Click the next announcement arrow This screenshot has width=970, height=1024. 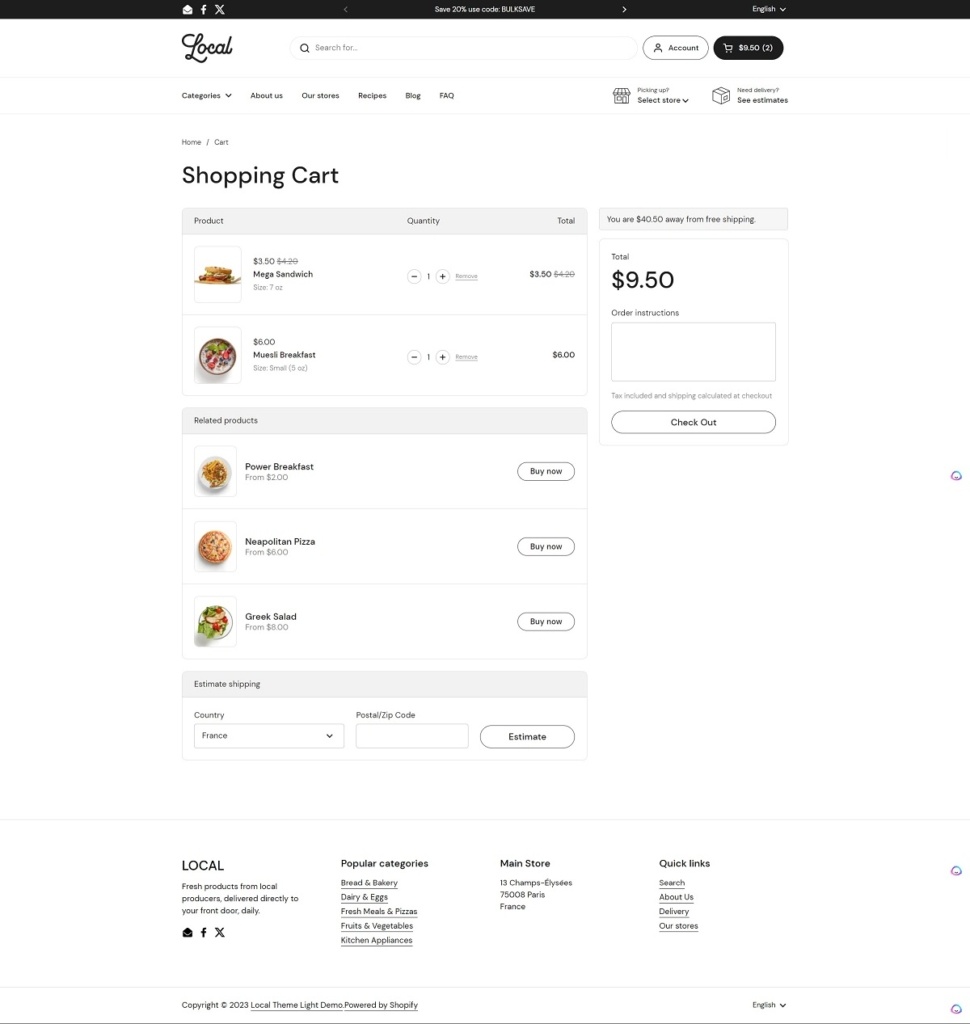click(x=624, y=9)
